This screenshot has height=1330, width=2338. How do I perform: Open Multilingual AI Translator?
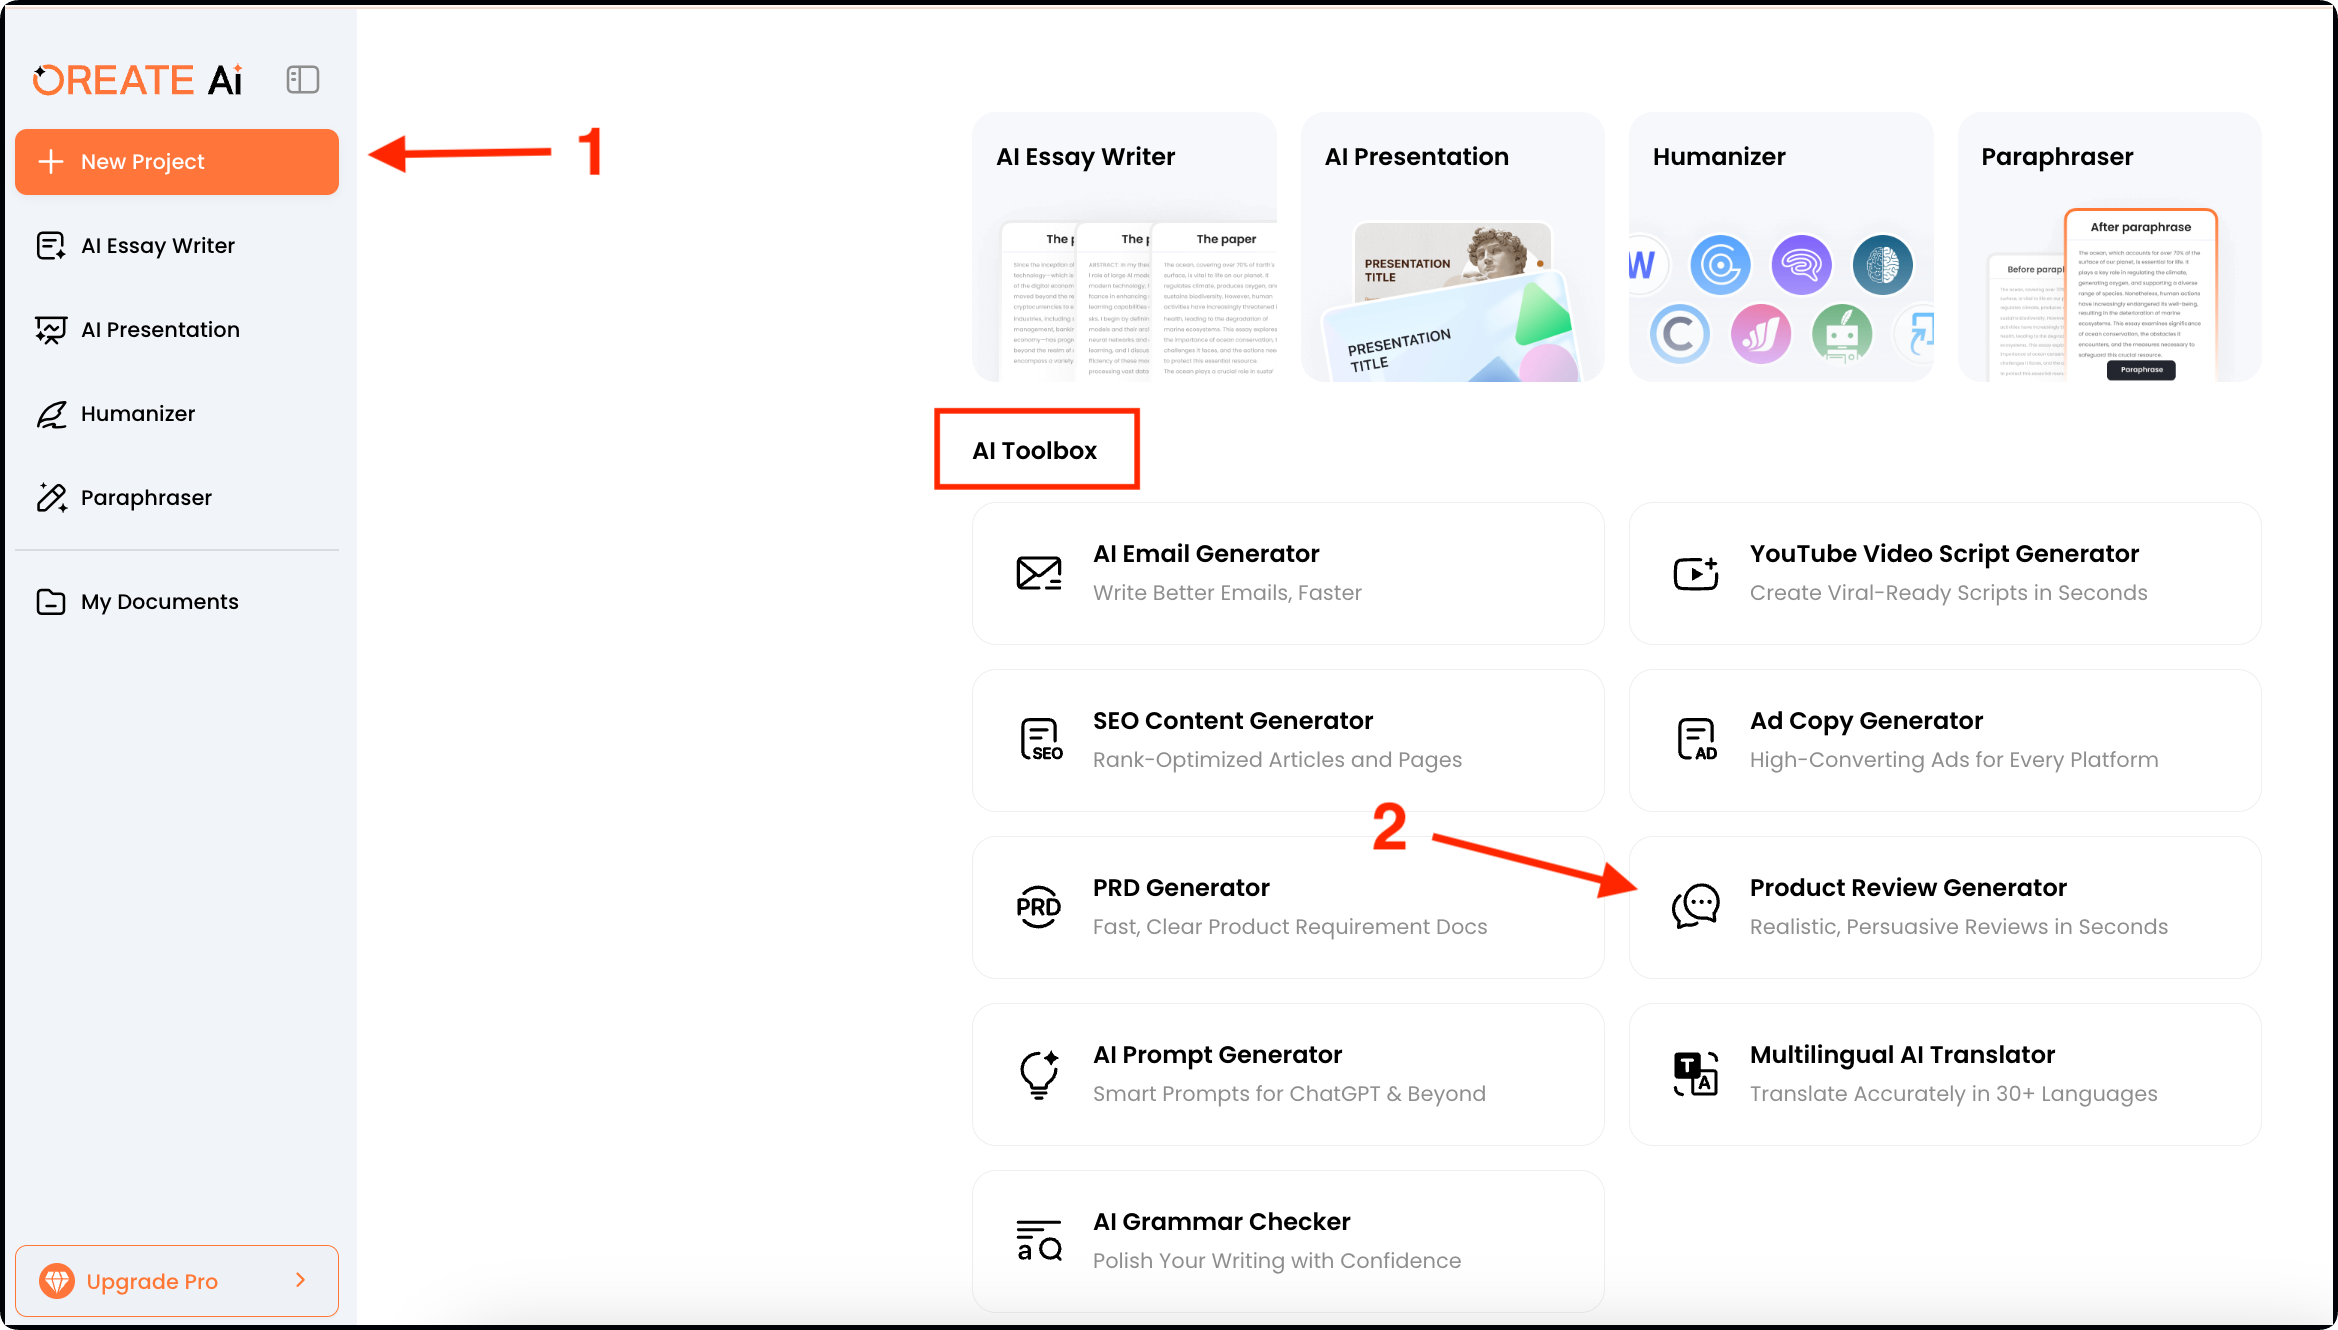pos(1945,1075)
